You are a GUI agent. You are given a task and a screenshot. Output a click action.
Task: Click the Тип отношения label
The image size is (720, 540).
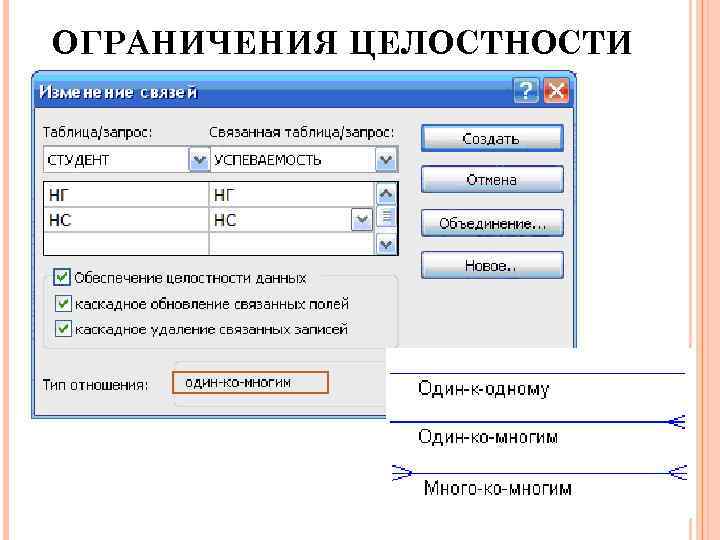pos(96,384)
